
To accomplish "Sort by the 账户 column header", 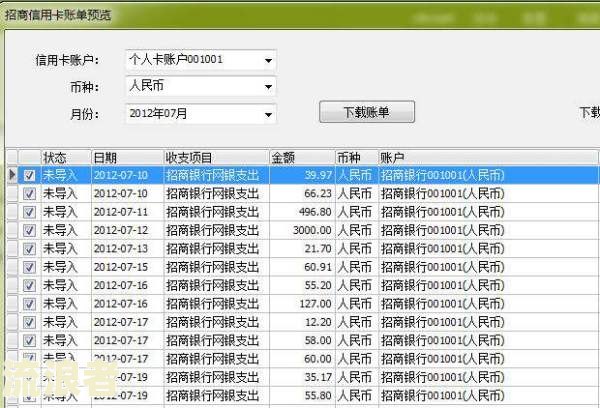I will (x=488, y=158).
